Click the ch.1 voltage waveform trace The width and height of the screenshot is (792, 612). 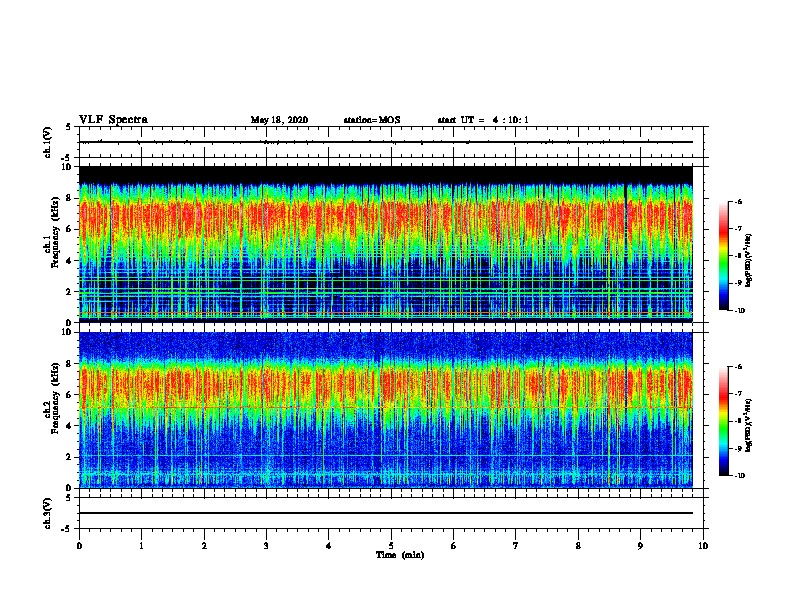(386, 142)
